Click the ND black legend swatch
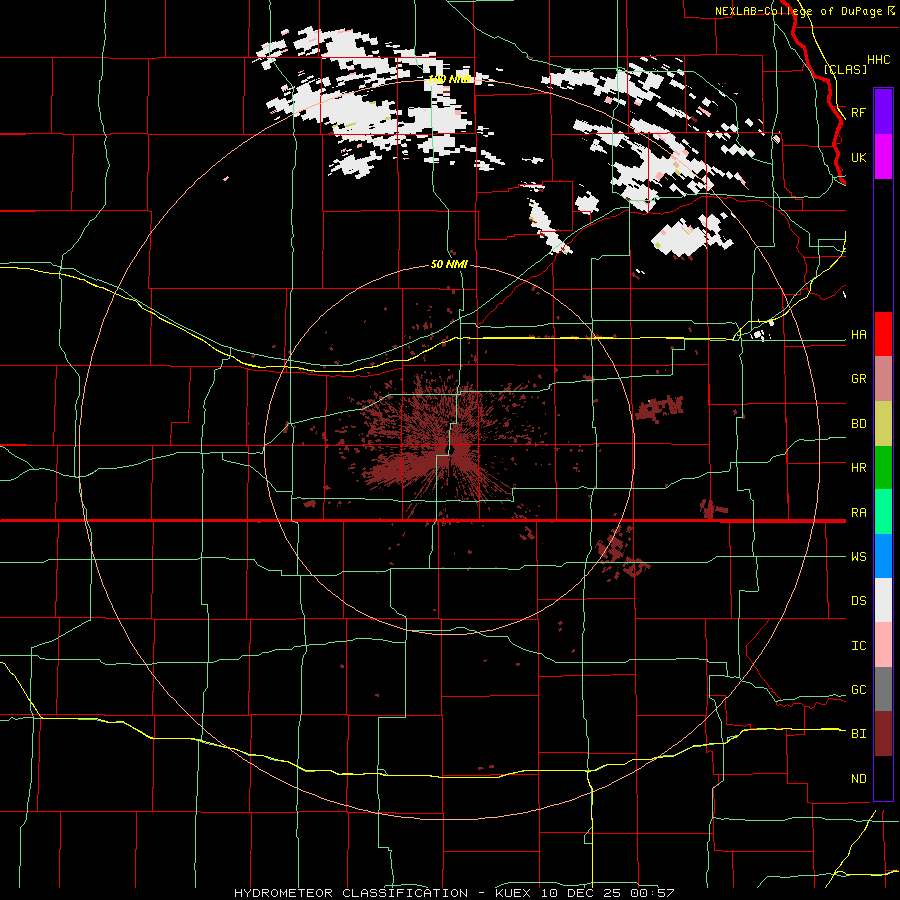Viewport: 900px width, 900px height. coord(883,778)
